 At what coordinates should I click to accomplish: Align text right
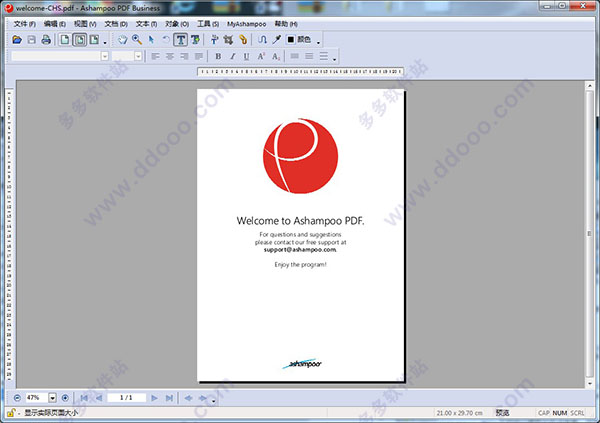(x=184, y=56)
